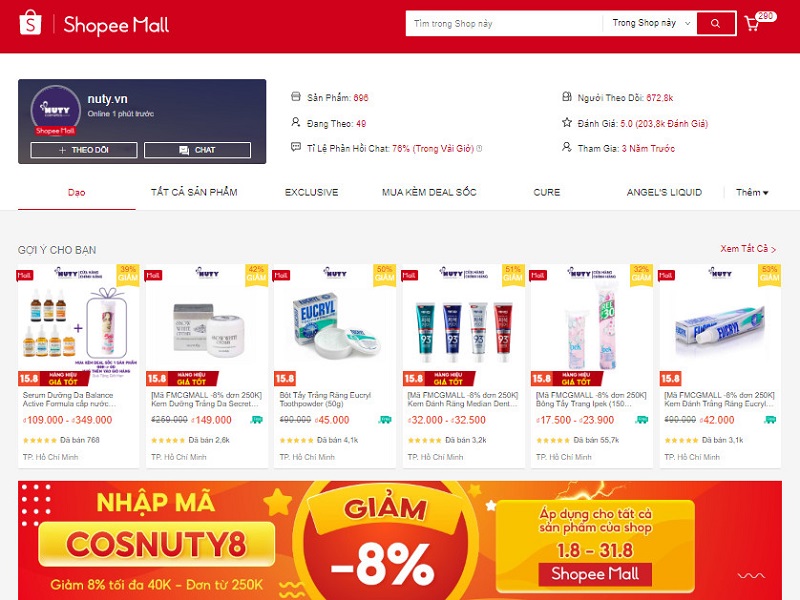This screenshot has width=800, height=600.
Task: Open the ANGEL'S LIQUID tab
Action: 664,192
